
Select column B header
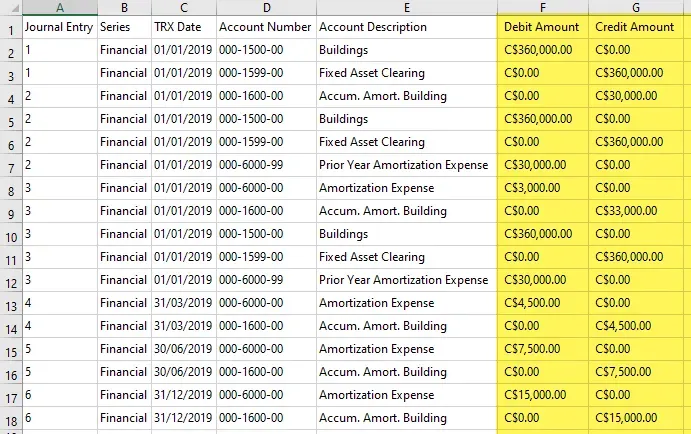[123, 7]
